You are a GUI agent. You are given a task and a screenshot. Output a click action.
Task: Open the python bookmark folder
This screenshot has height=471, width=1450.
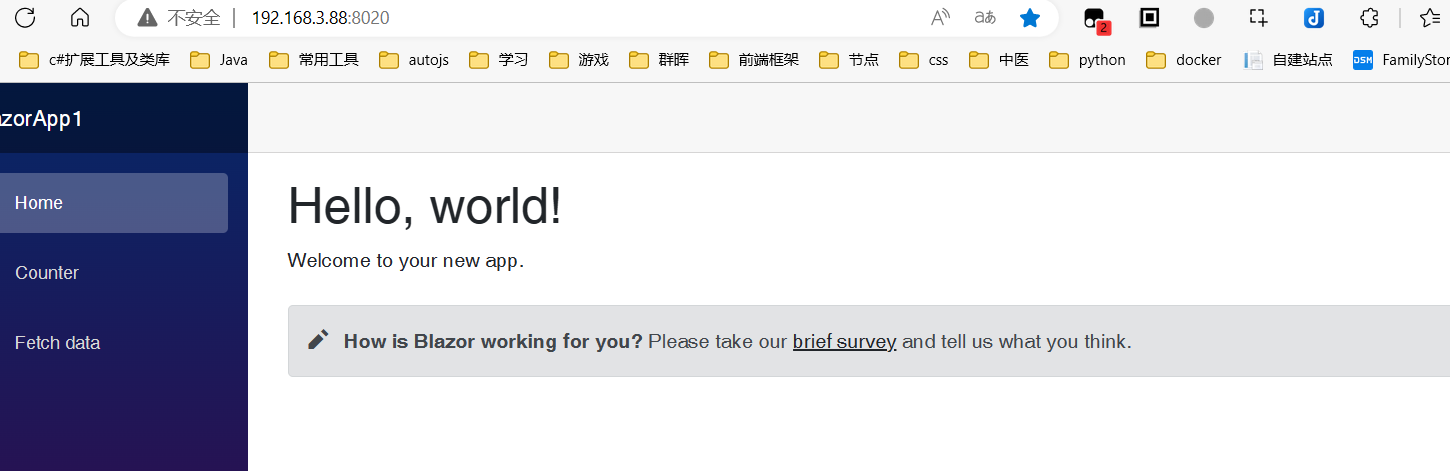(1087, 60)
